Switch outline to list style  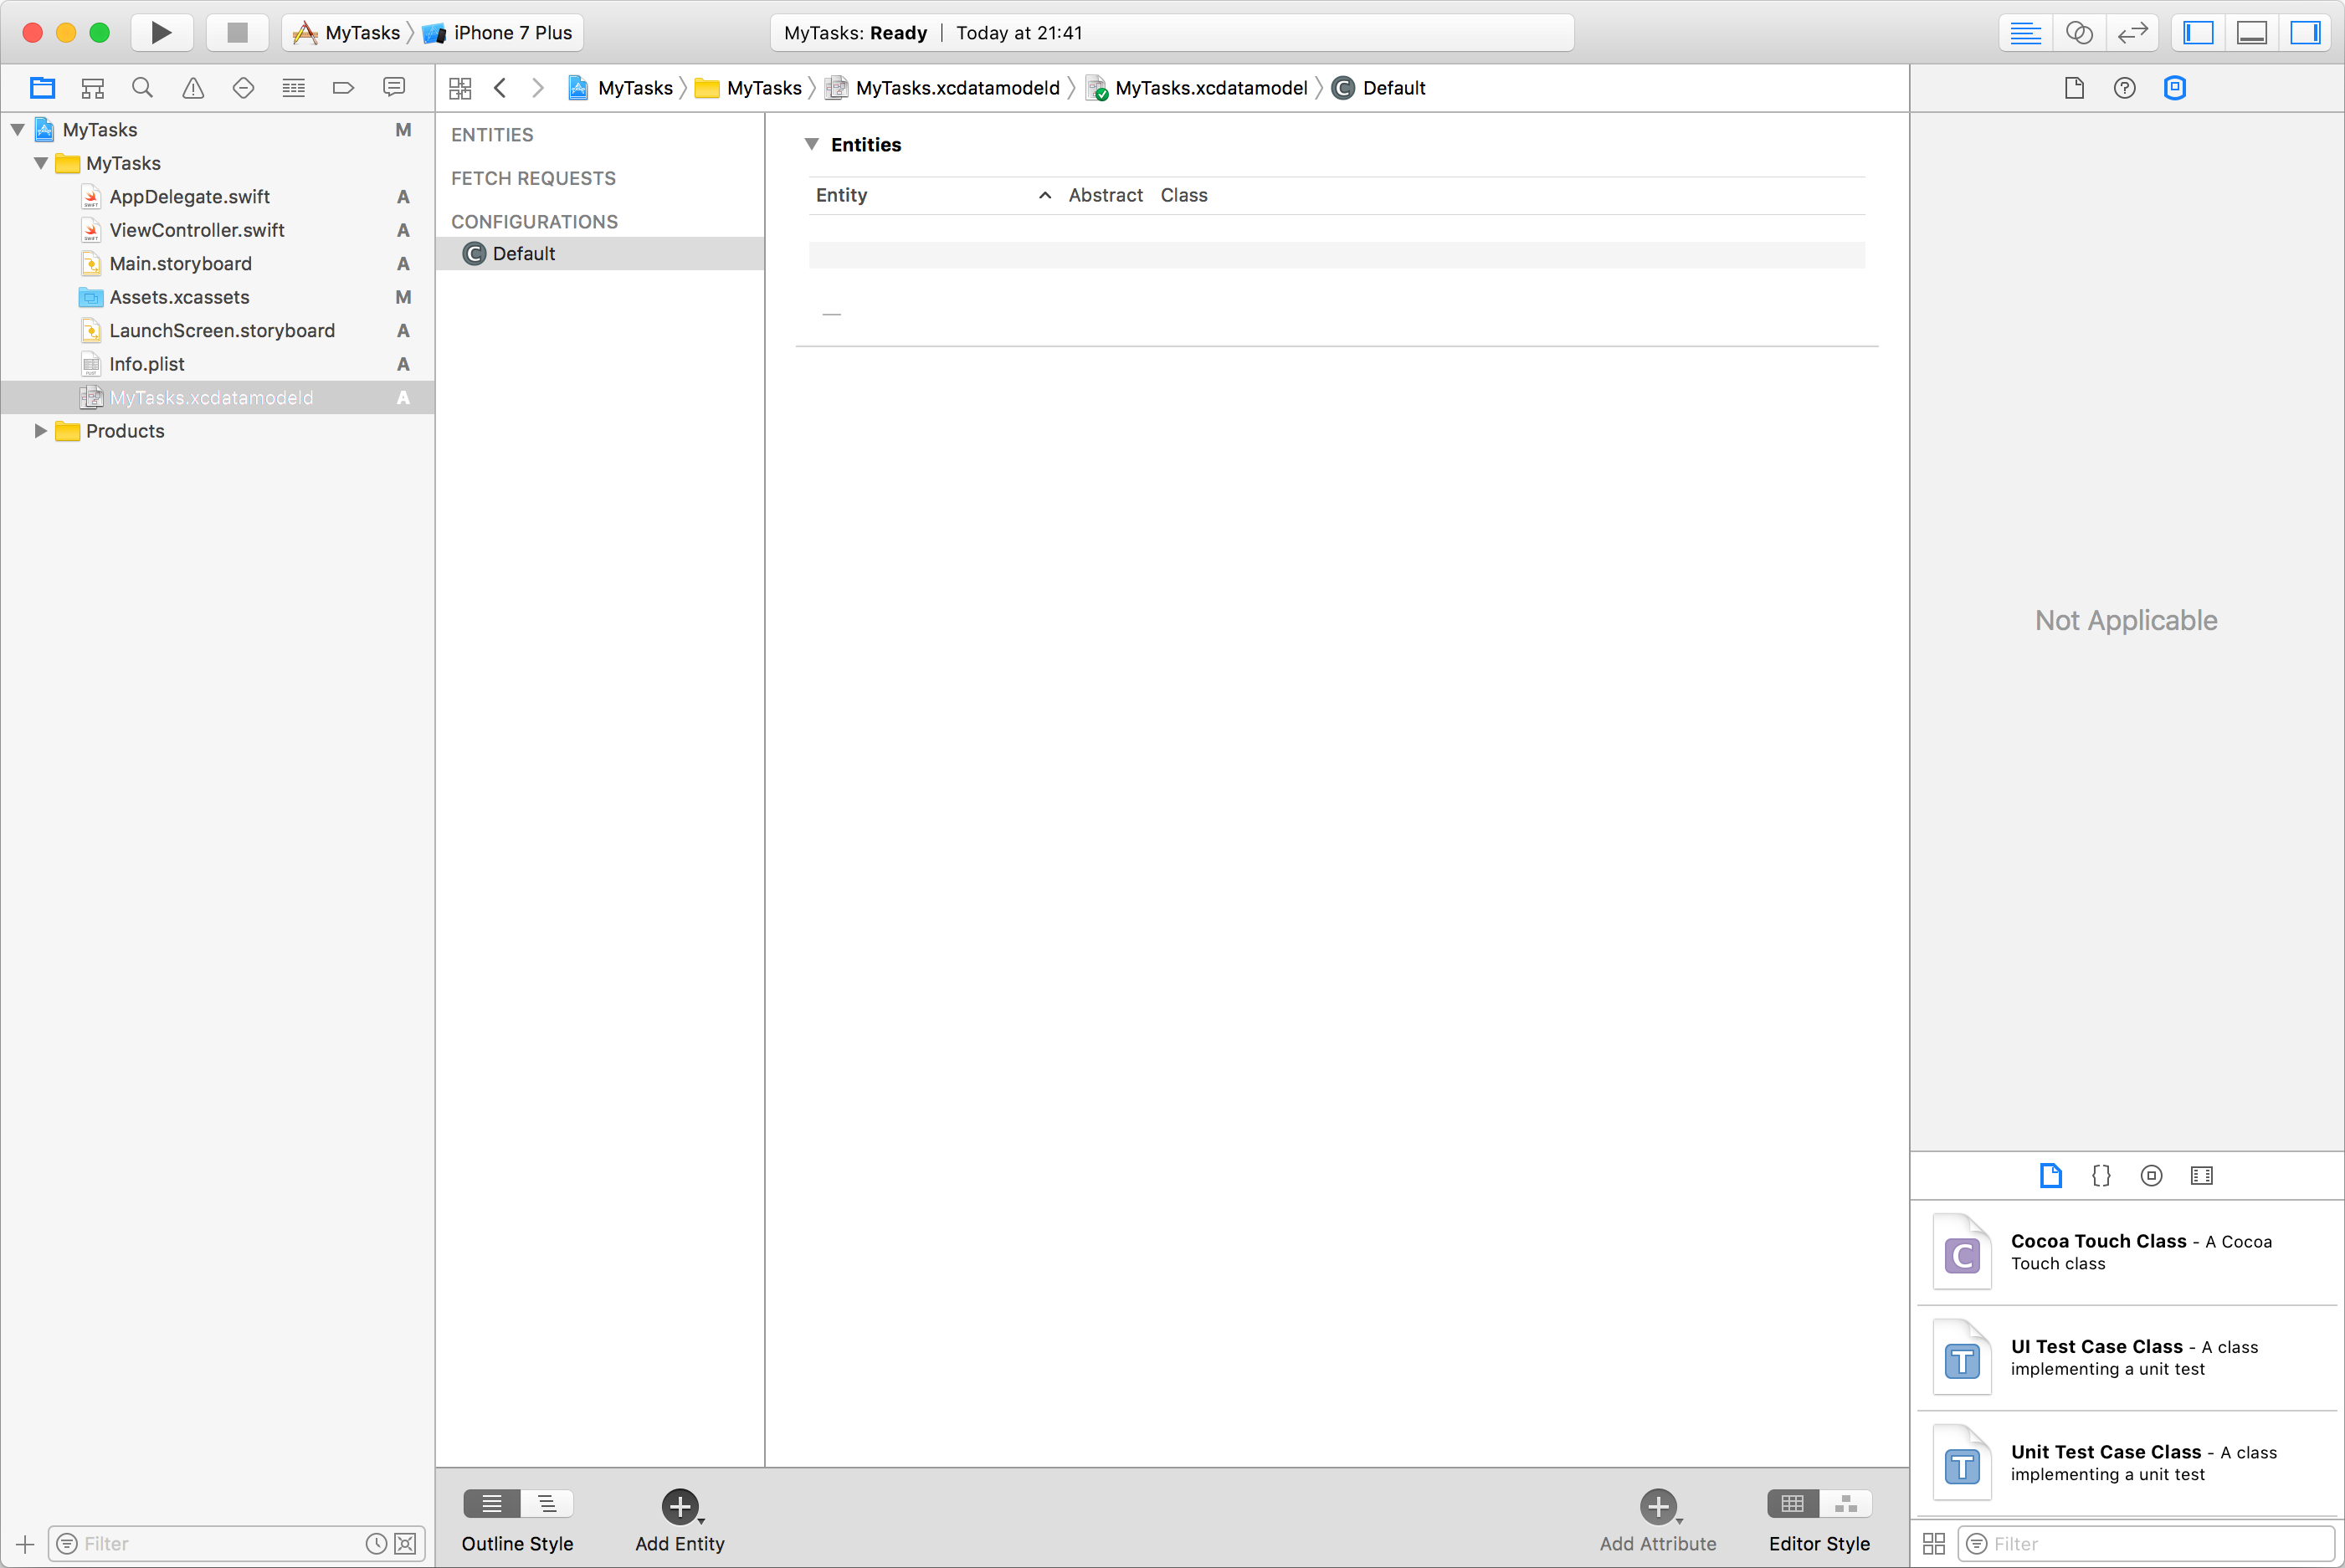[492, 1504]
